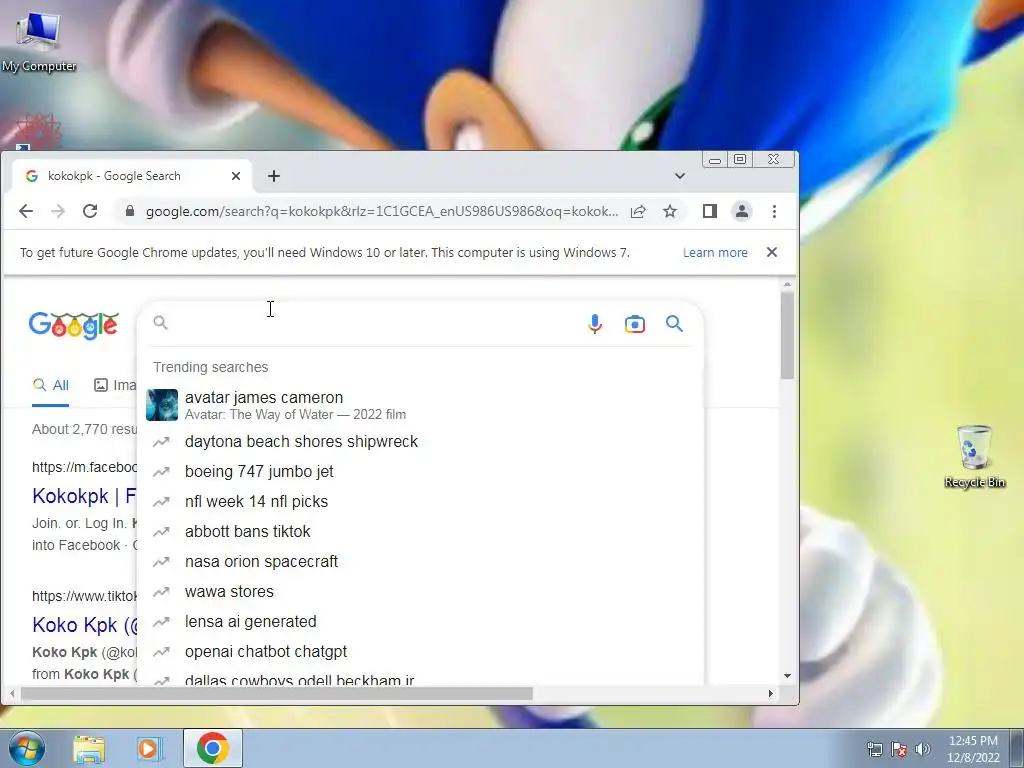Reload the current page

point(90,211)
